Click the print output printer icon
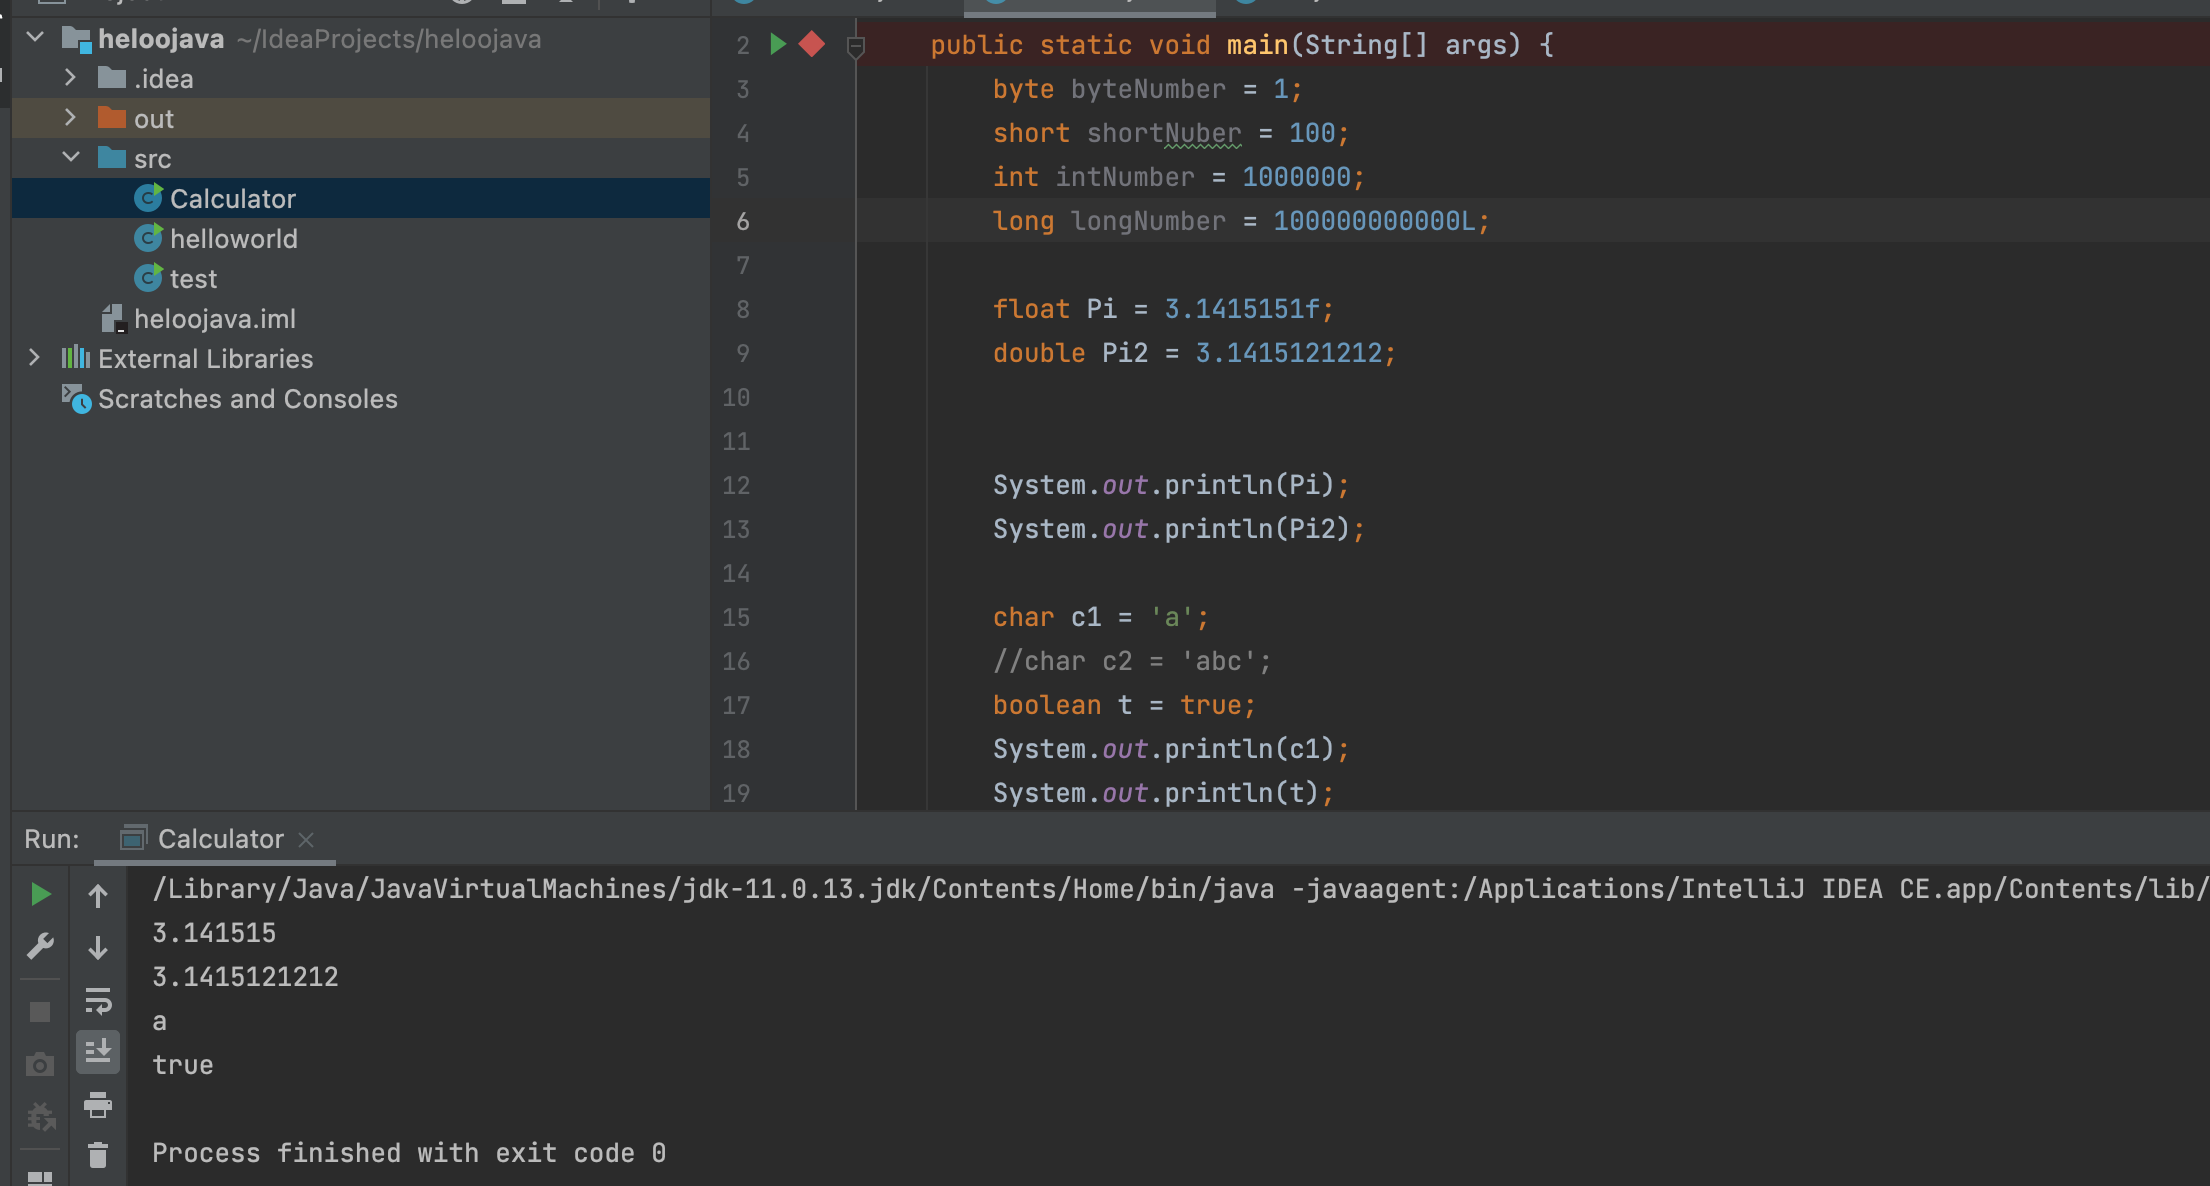 tap(98, 1105)
